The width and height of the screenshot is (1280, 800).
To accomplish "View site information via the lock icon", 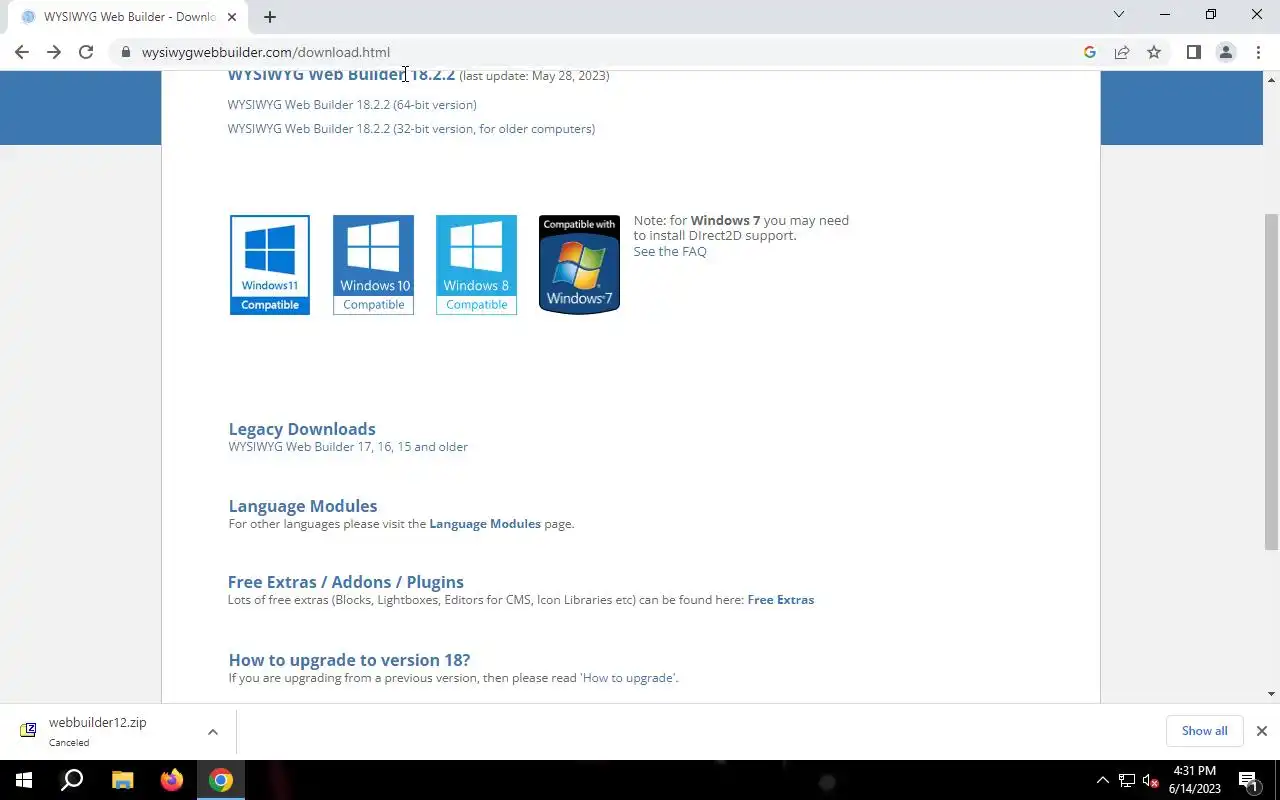I will click(125, 52).
